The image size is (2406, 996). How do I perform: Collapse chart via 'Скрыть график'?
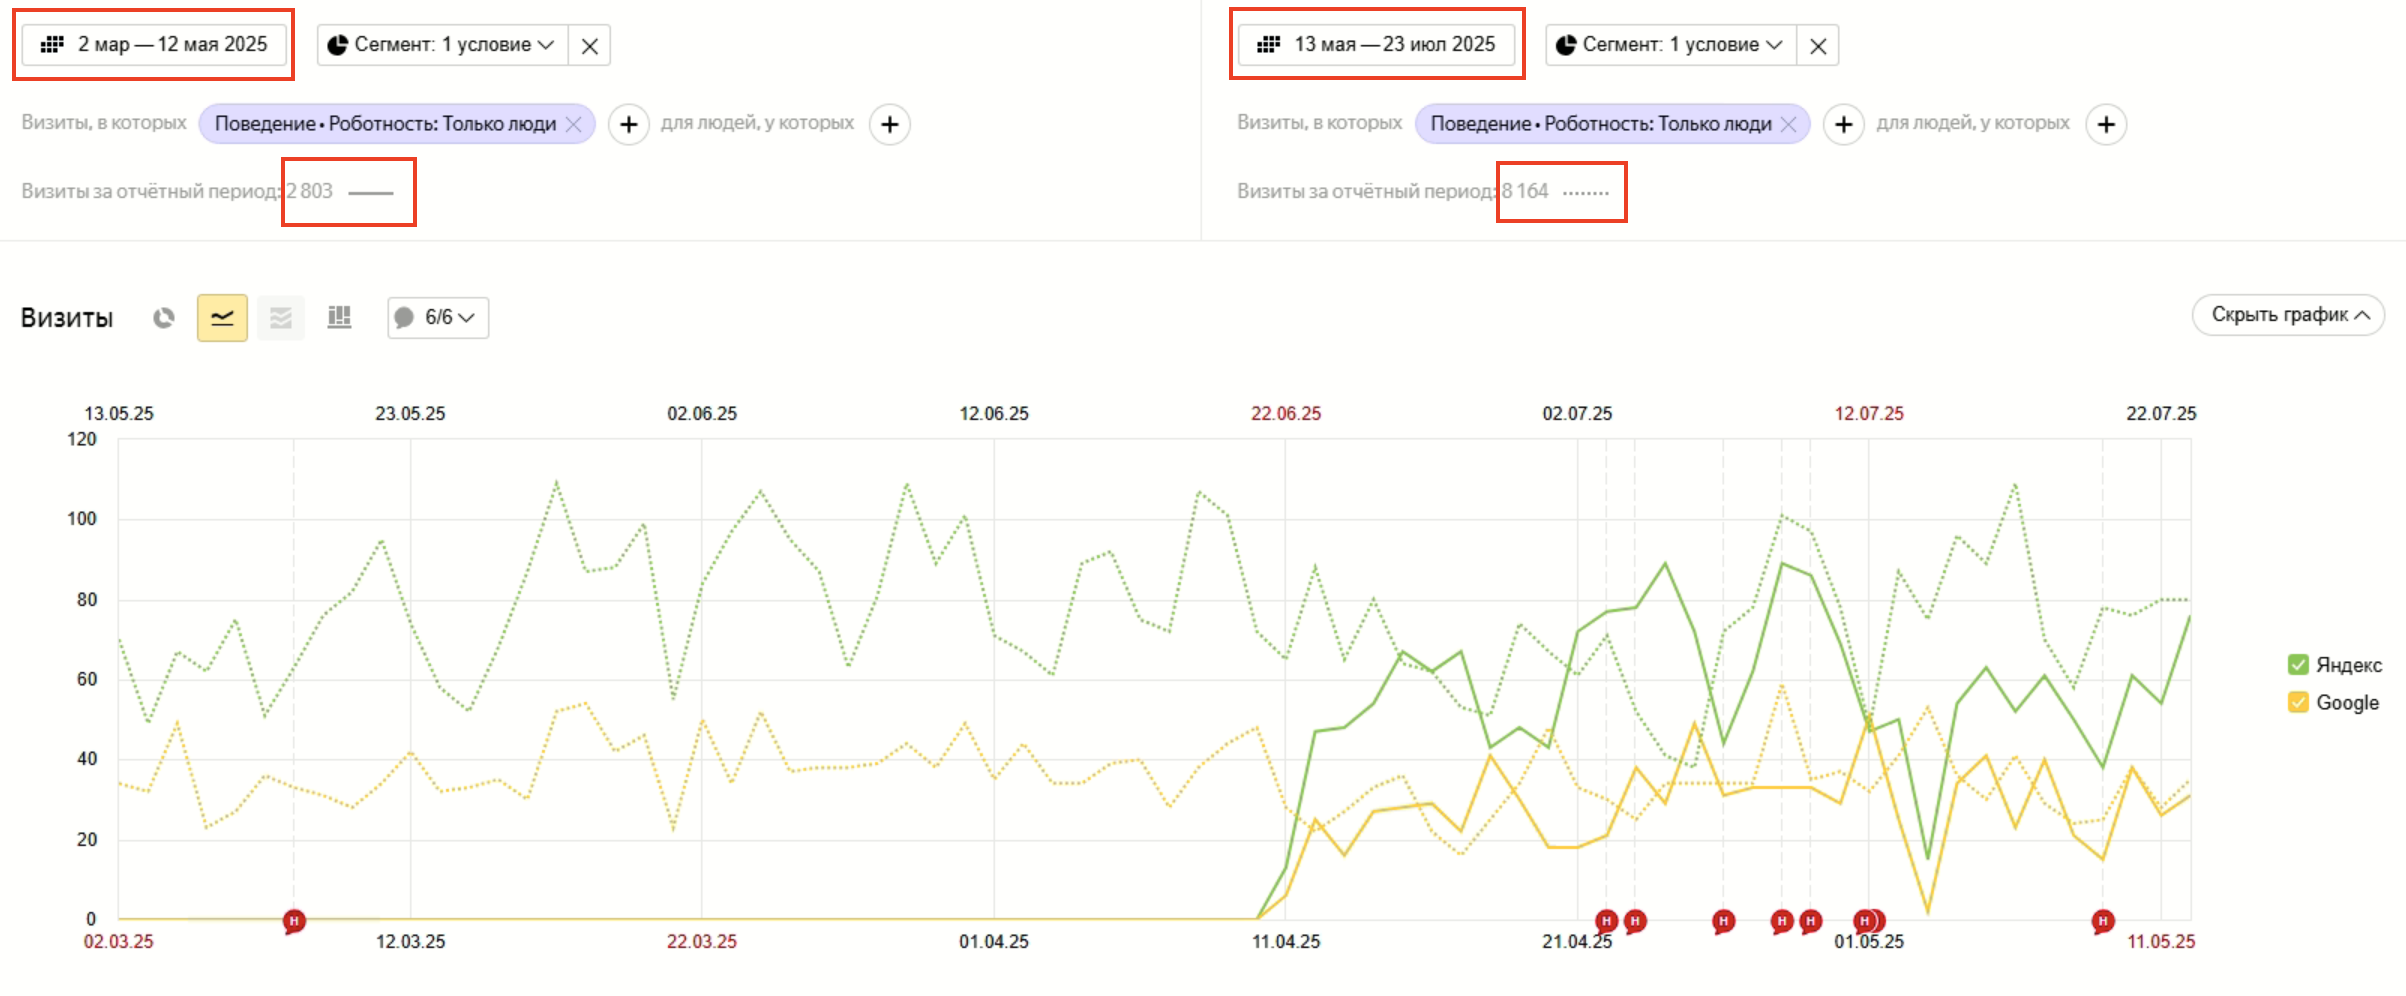[2288, 315]
